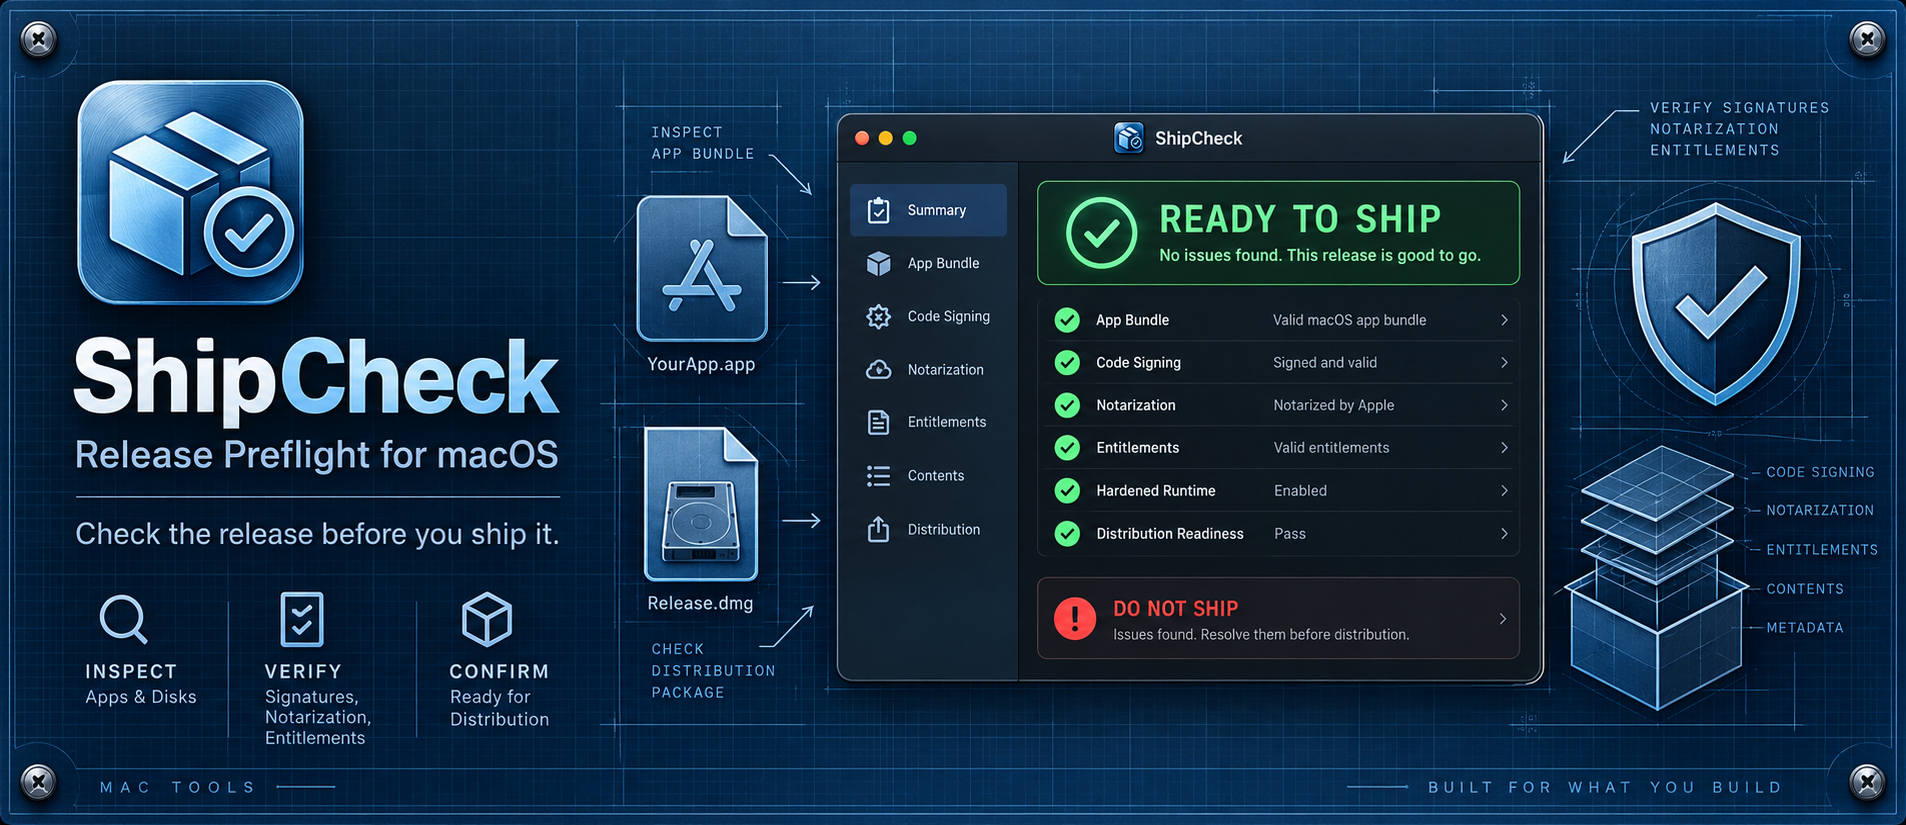Click the shield checkmark emblem

[1716, 304]
